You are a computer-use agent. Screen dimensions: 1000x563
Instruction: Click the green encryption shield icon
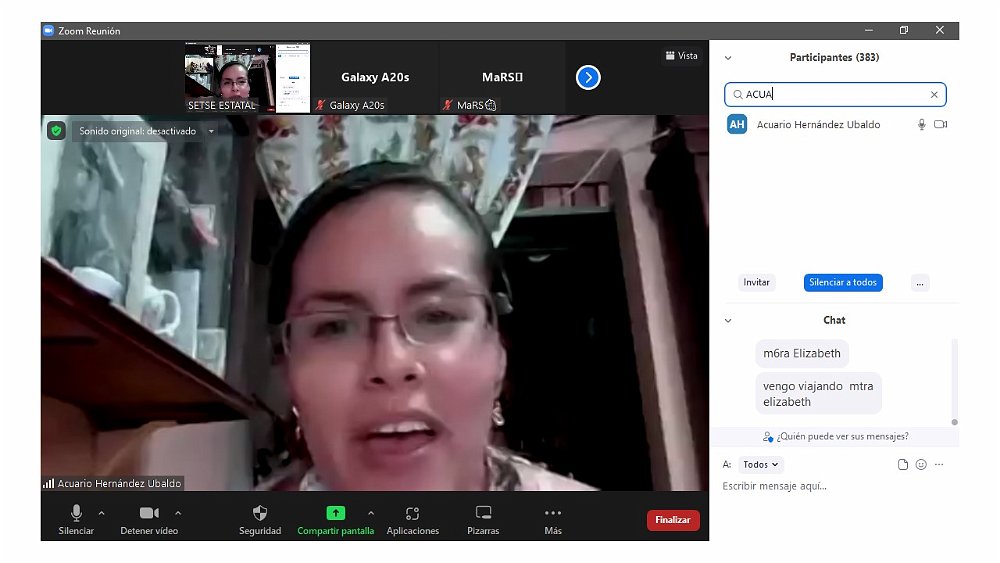(56, 131)
